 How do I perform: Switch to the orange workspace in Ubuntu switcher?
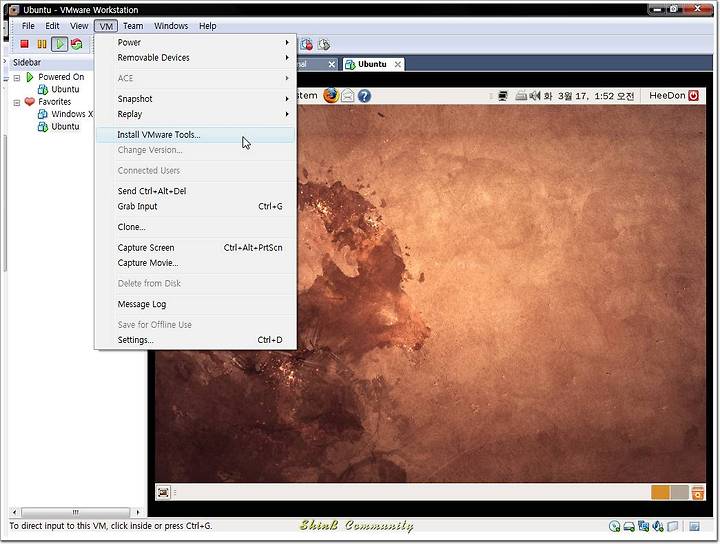point(660,493)
